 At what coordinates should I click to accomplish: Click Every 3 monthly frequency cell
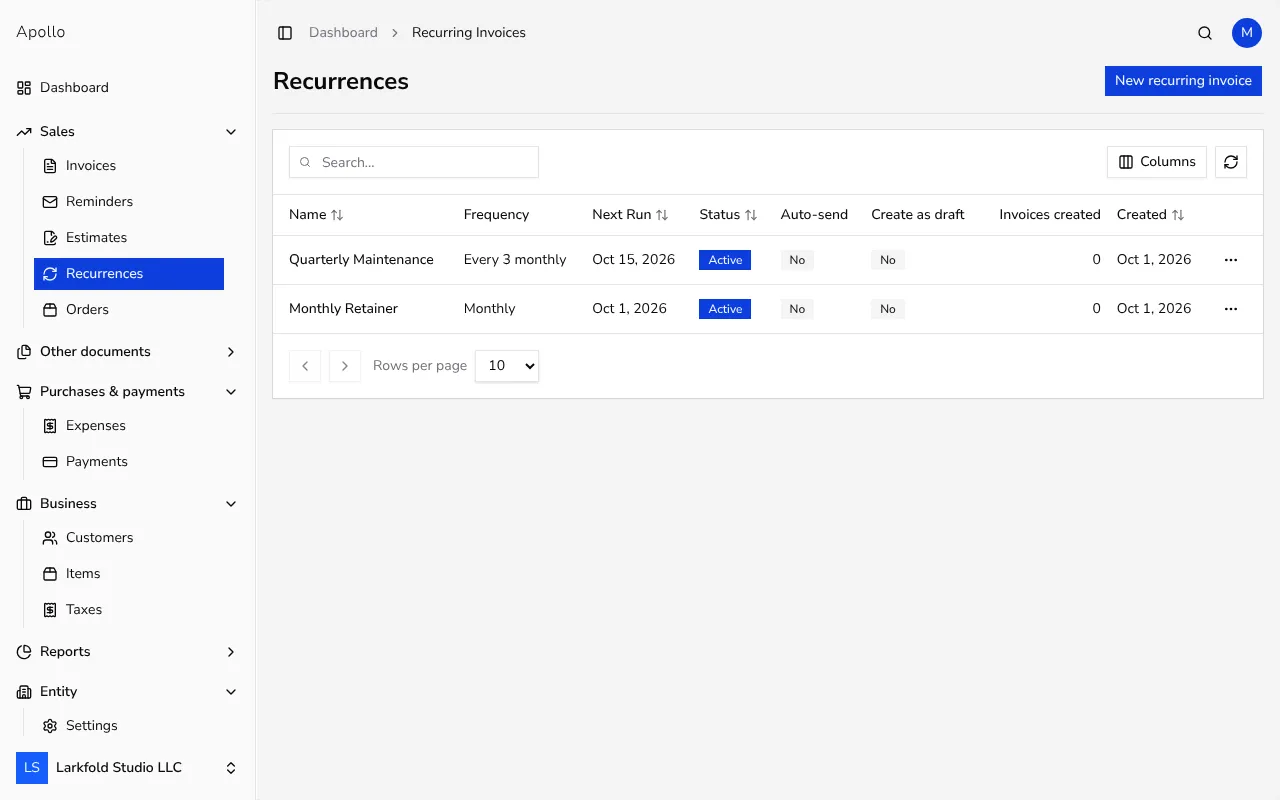(515, 260)
